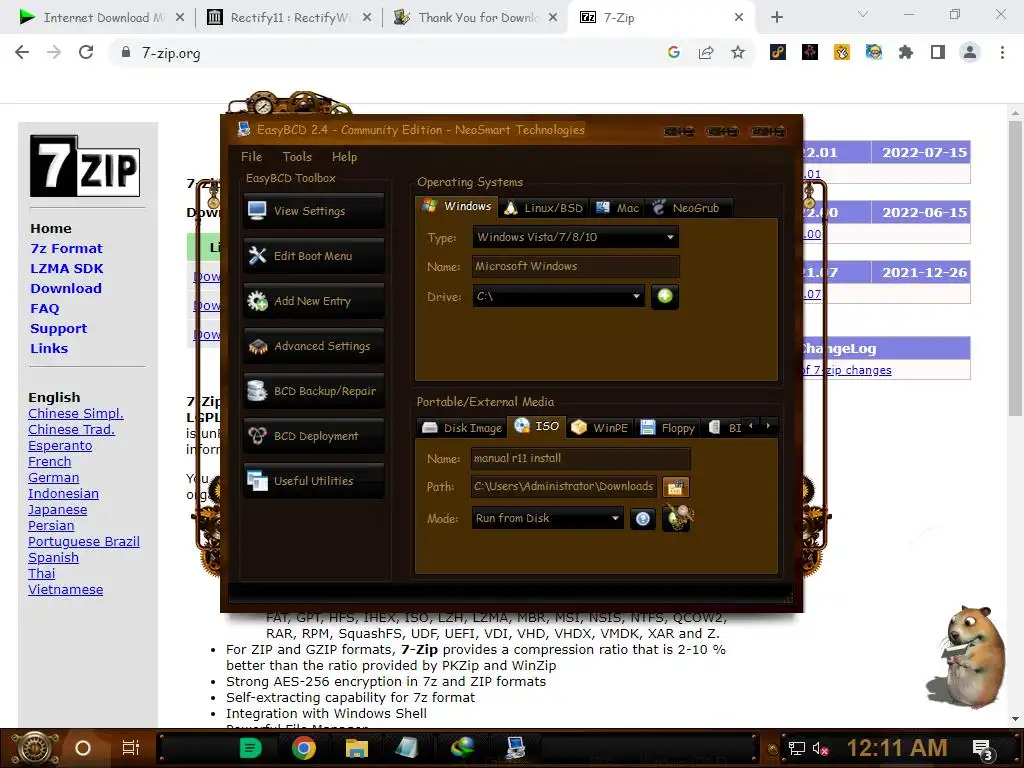This screenshot has width=1024, height=768.
Task: Open View Settings in EasyBCD Toolbox
Action: click(313, 211)
